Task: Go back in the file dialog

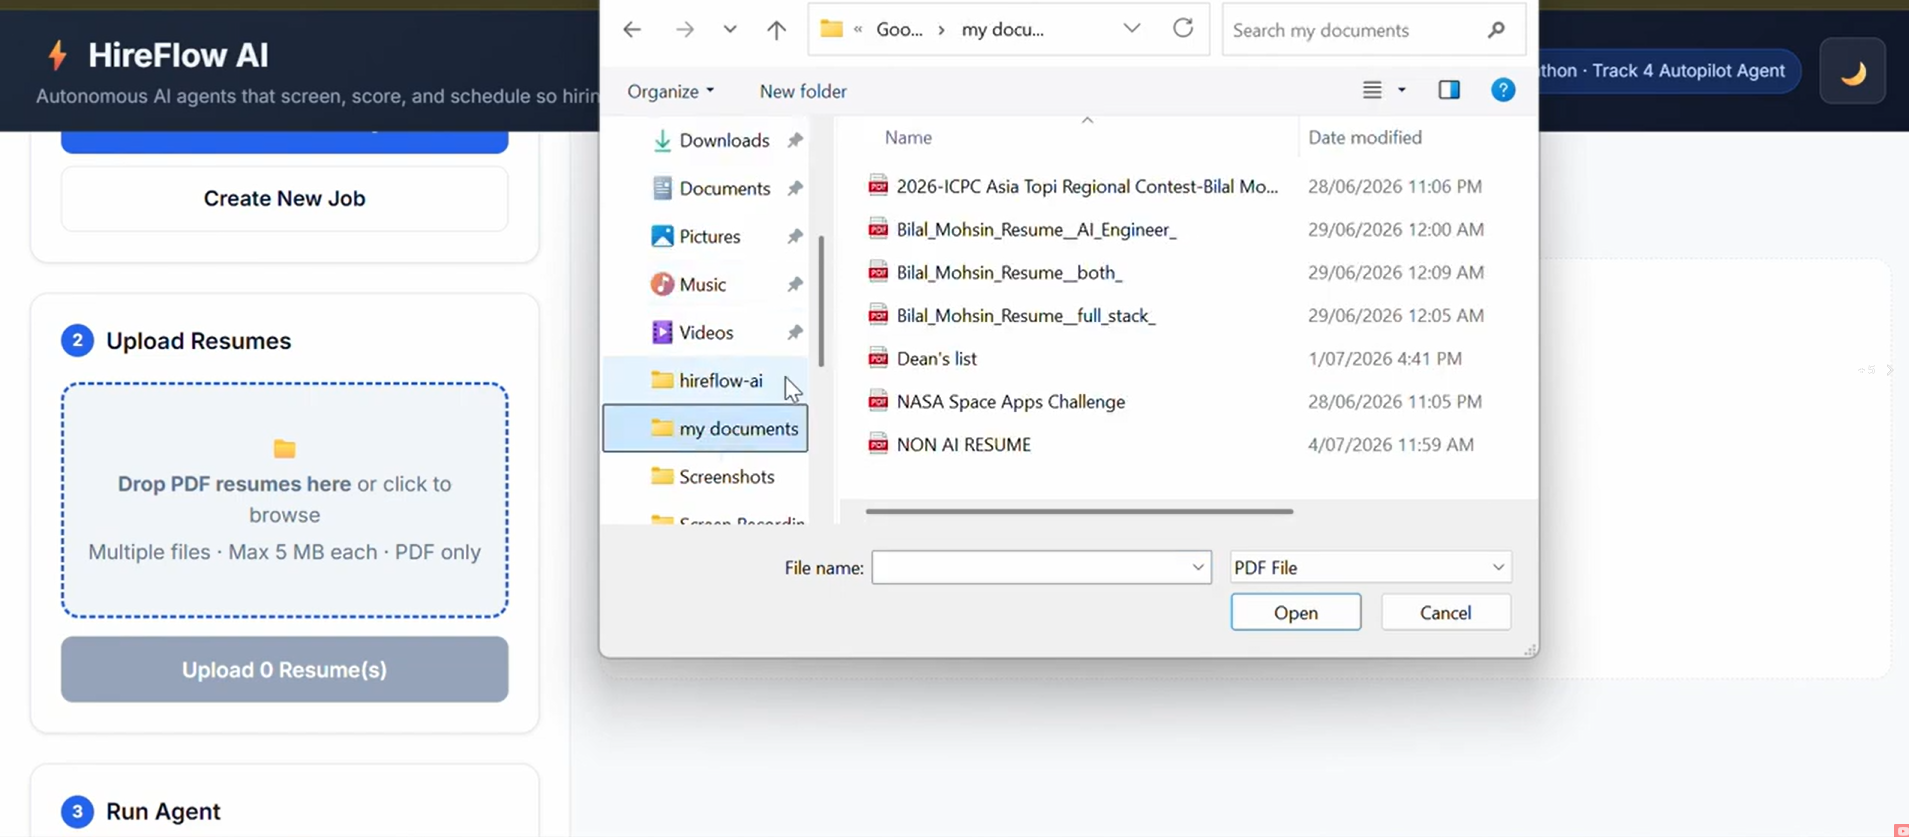Action: coord(632,30)
